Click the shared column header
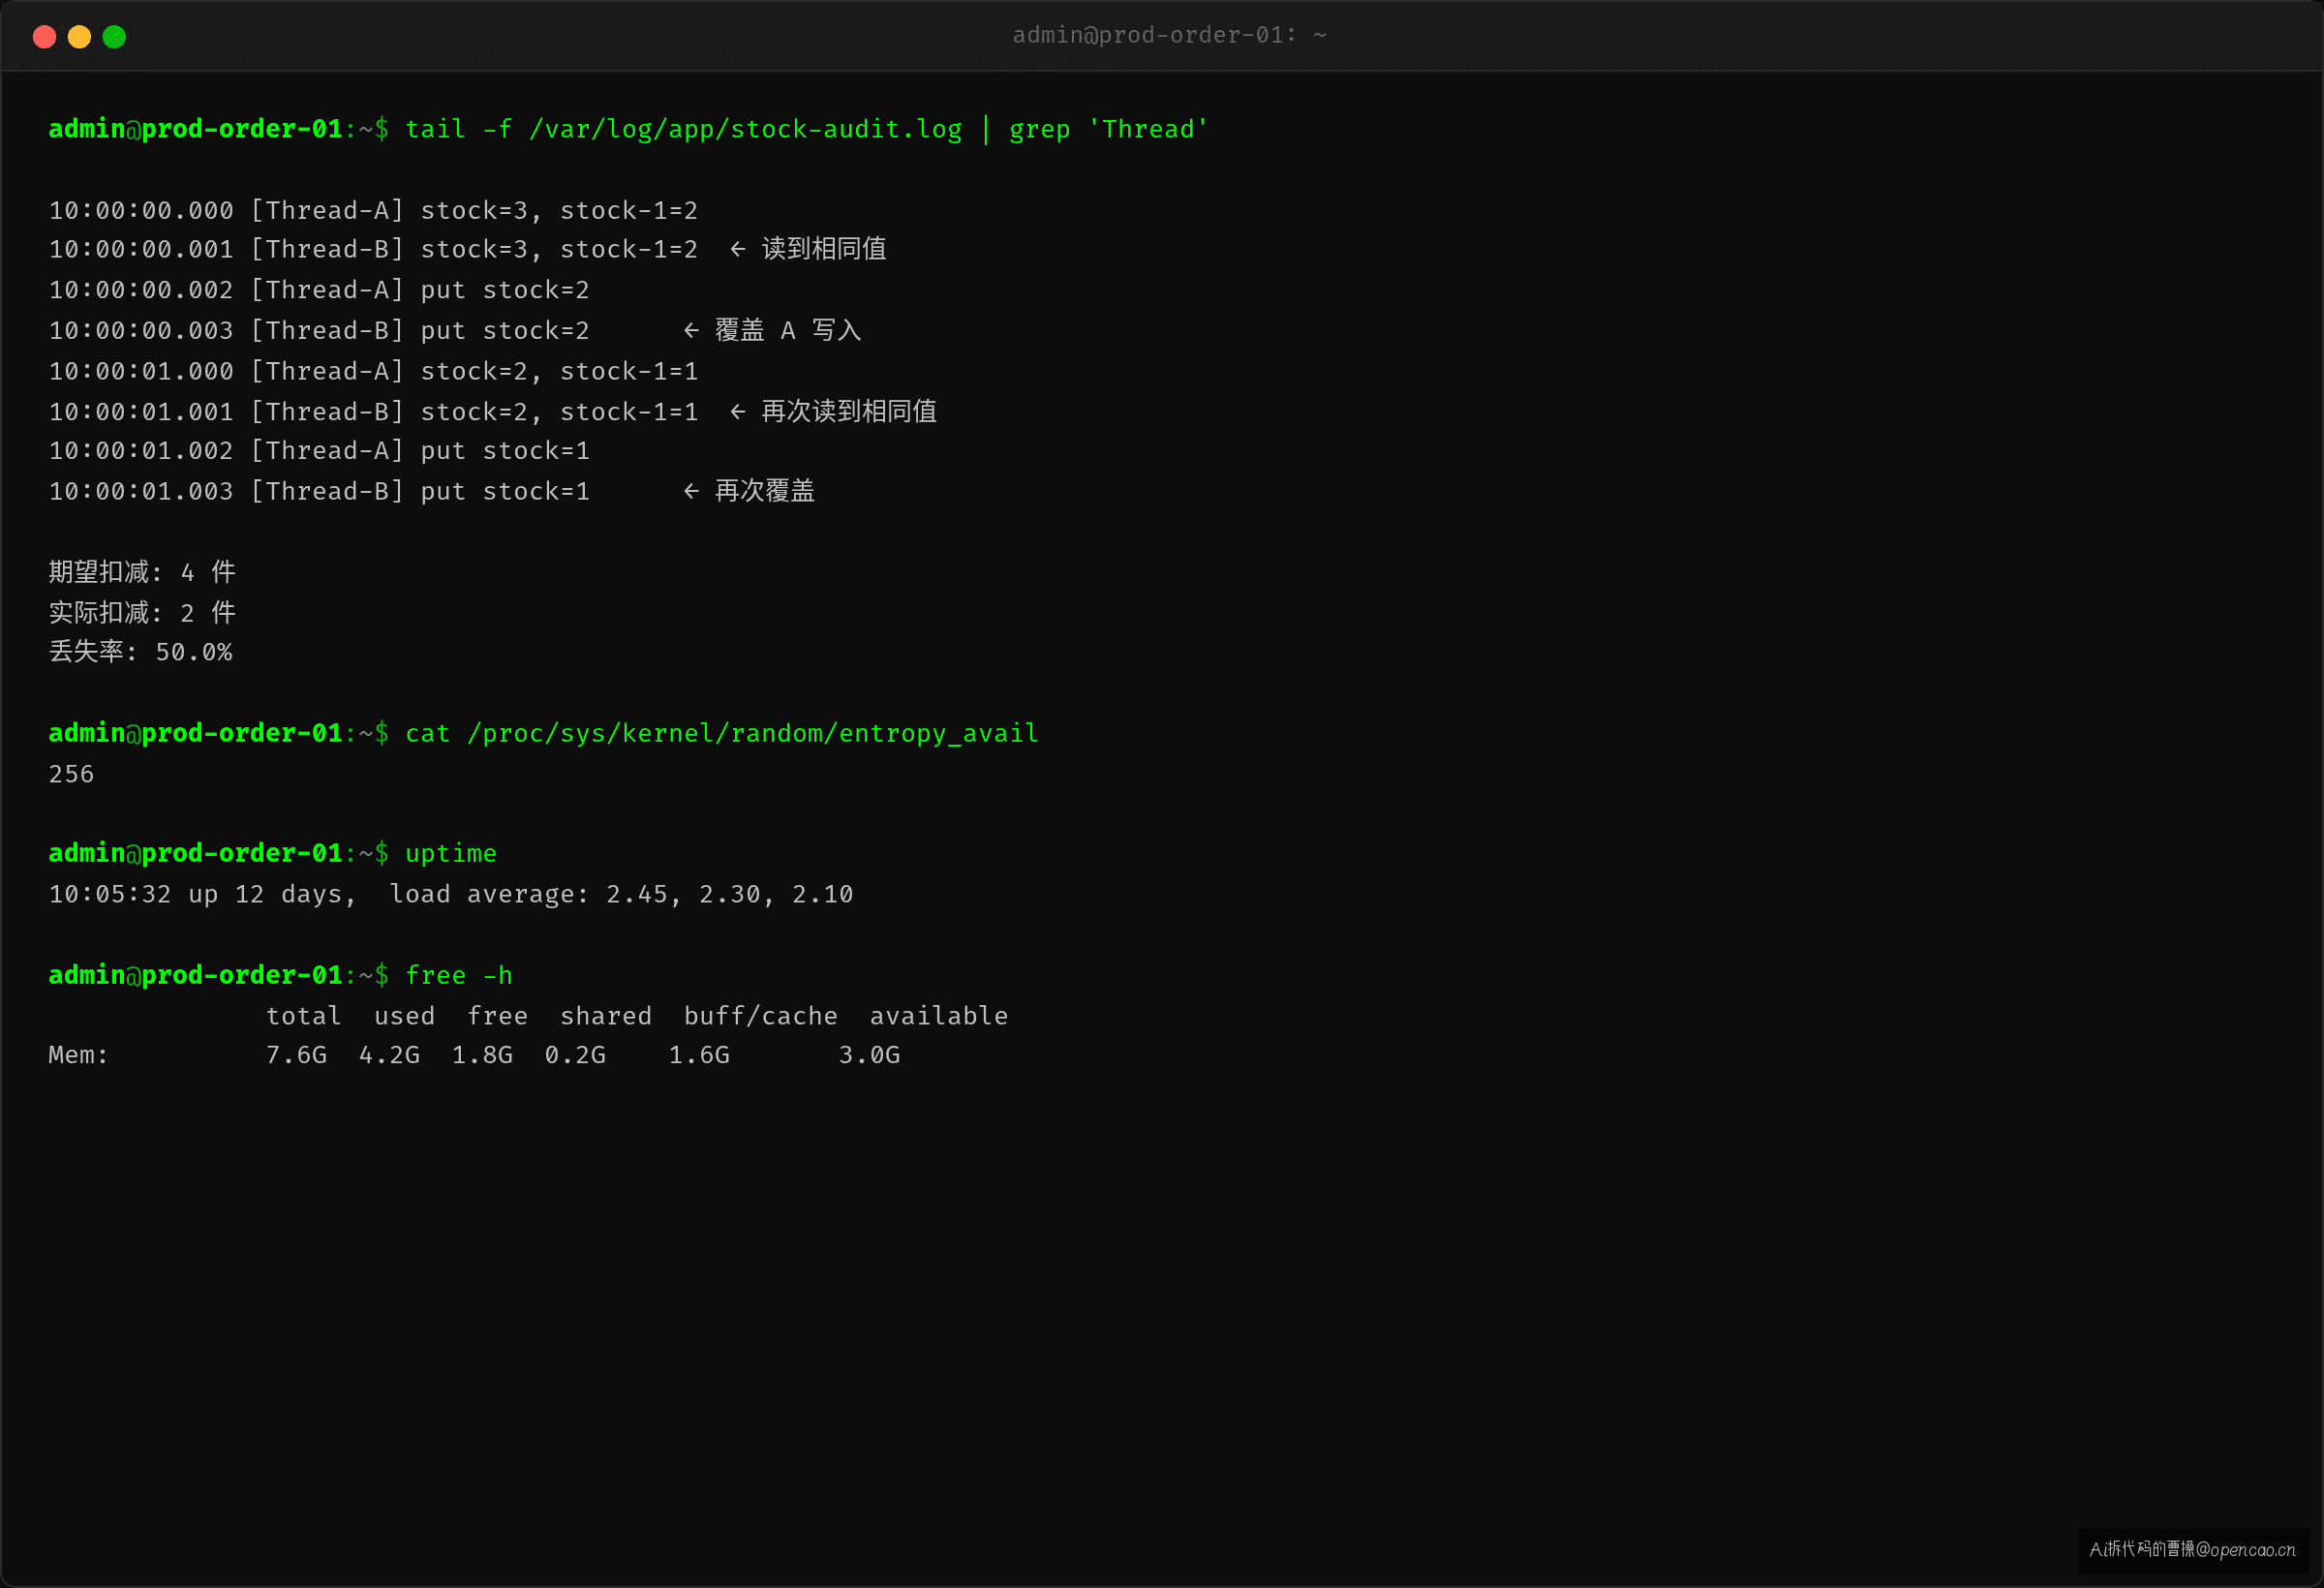The image size is (2324, 1588). (606, 1016)
